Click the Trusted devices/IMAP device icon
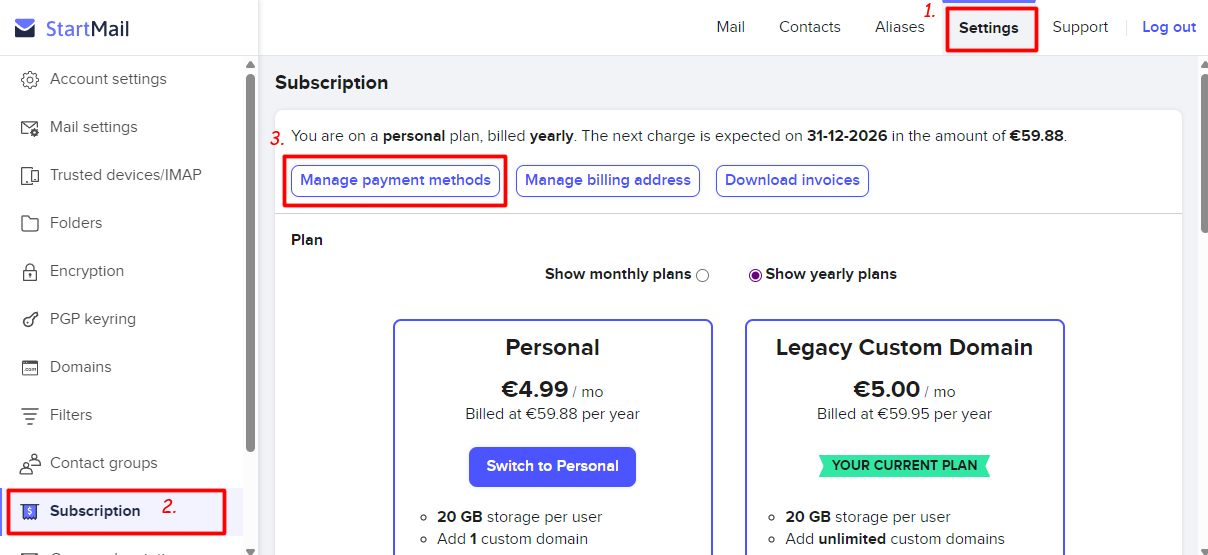The height and width of the screenshot is (555, 1208). [x=30, y=175]
